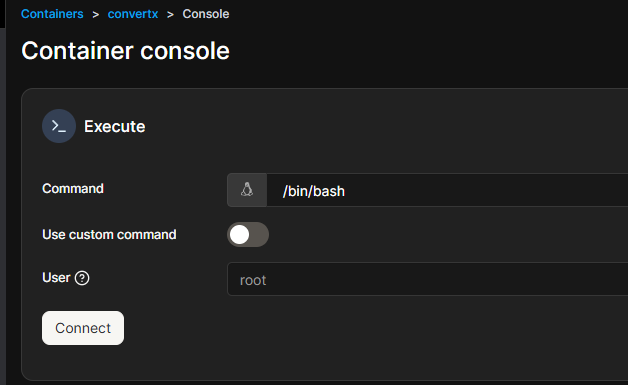Click the Execute section title
Viewport: 628px width, 385px height.
tap(115, 127)
